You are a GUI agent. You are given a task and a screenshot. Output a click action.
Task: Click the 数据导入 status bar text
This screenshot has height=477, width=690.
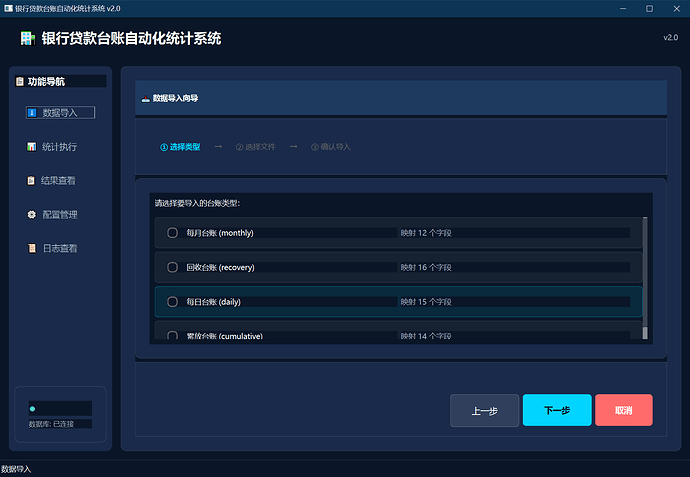16,469
